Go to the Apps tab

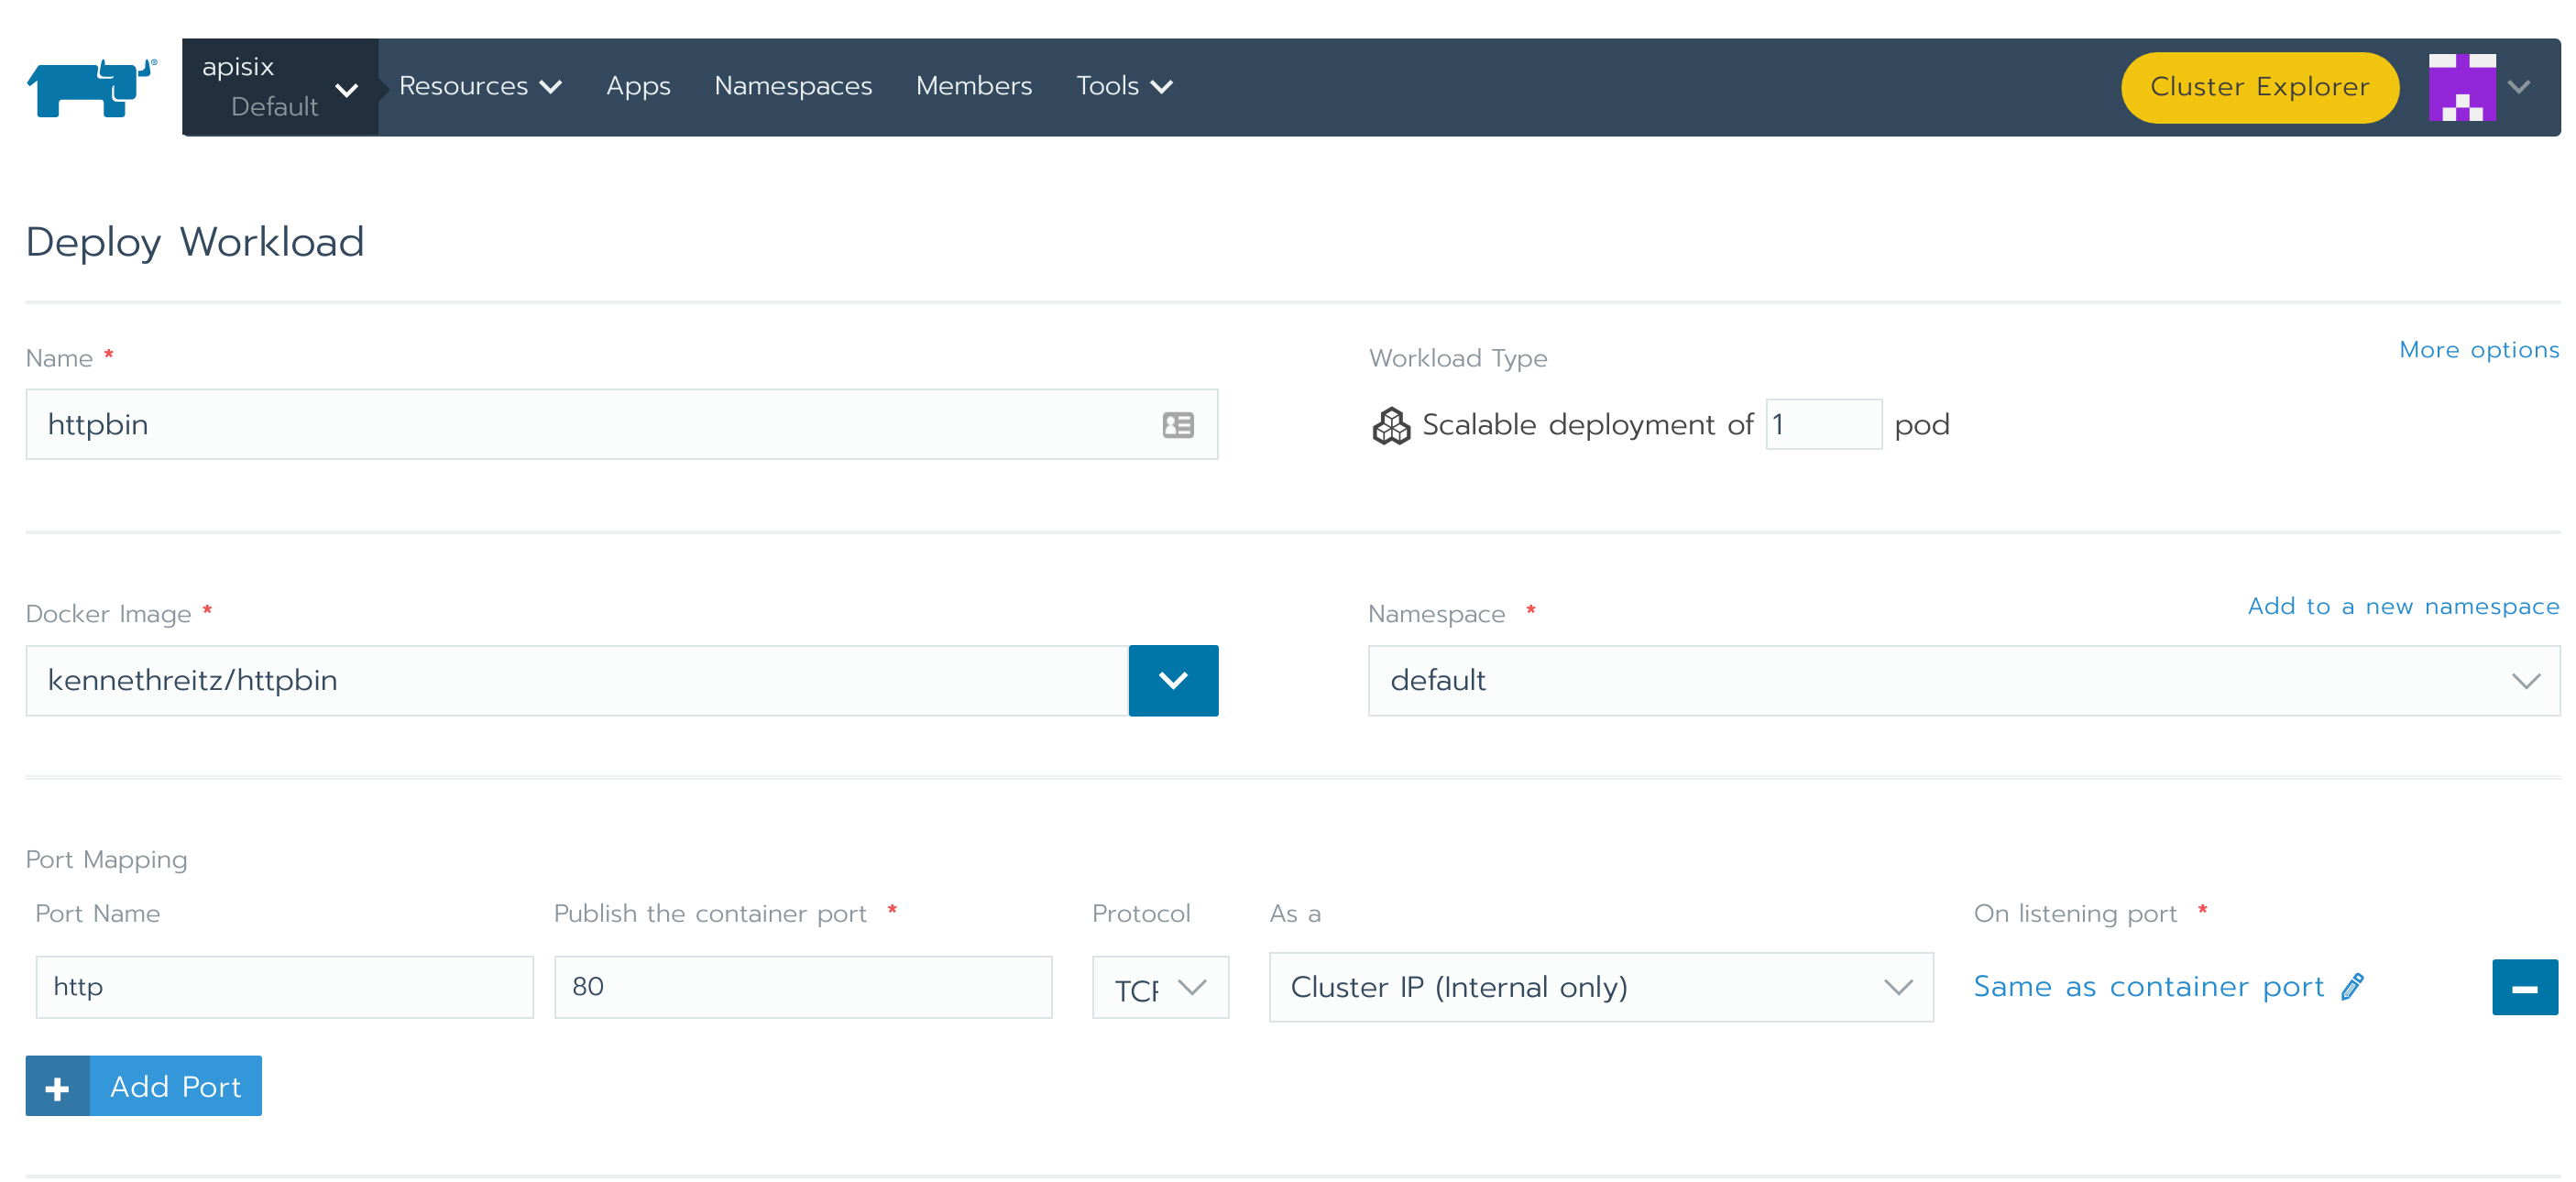638,87
